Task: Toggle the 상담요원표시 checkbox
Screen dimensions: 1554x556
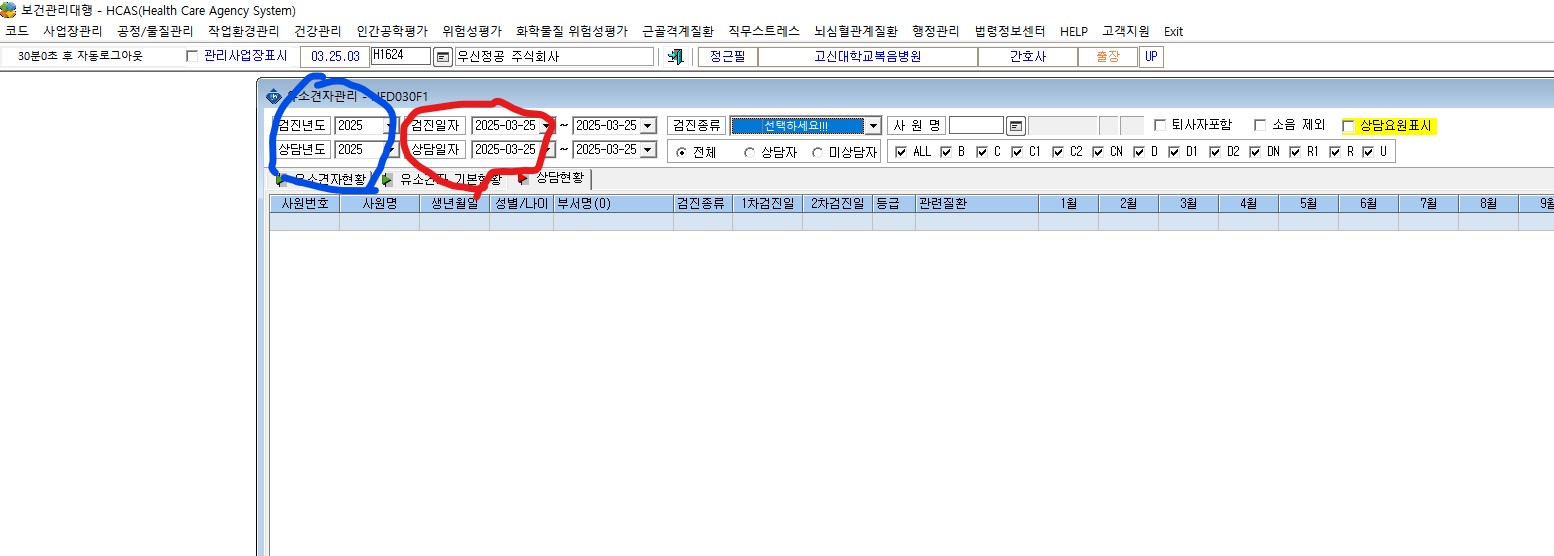Action: [1348, 126]
